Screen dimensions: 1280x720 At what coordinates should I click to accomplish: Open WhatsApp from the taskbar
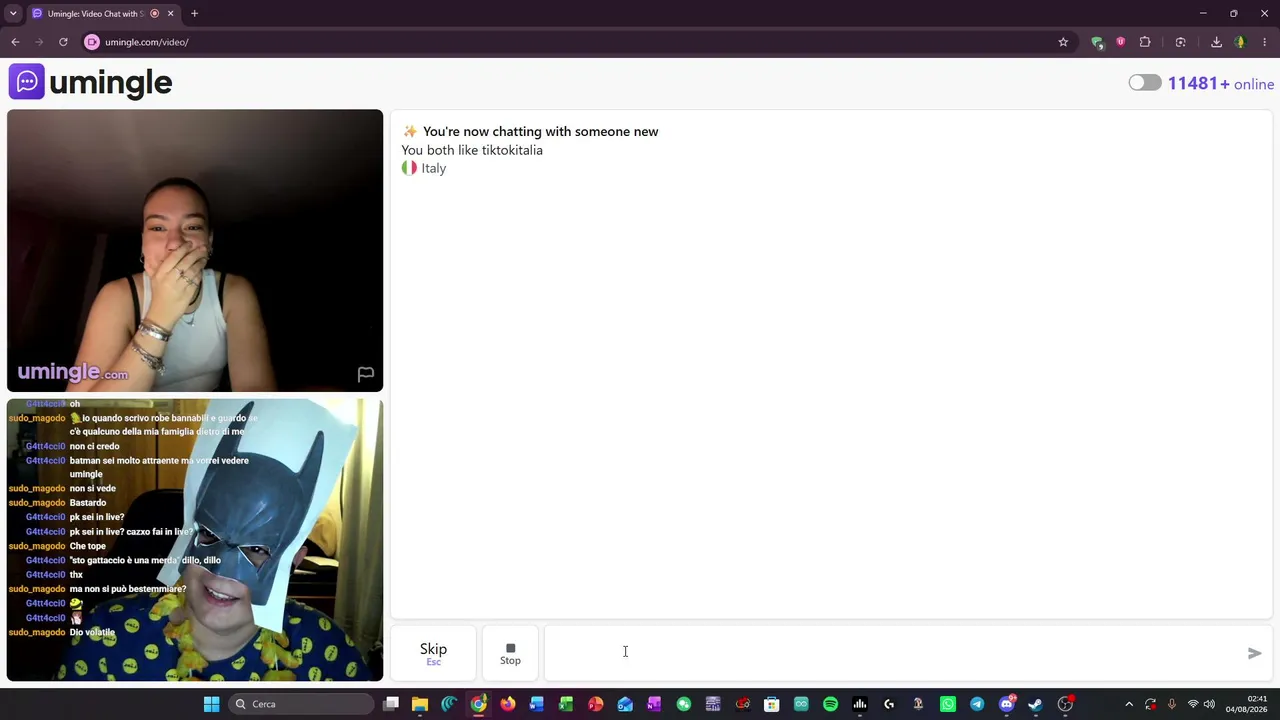(948, 704)
